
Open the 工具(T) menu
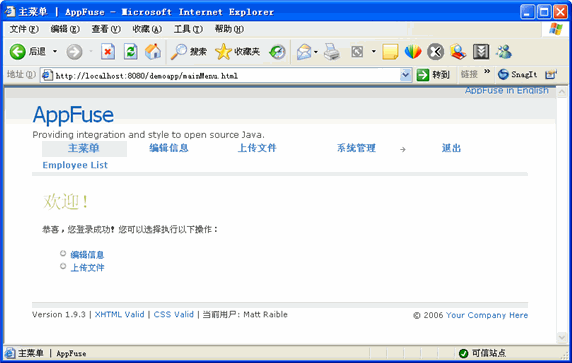(188, 29)
